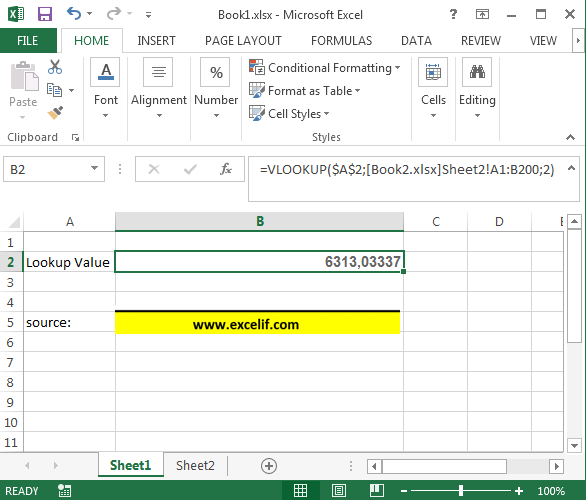The image size is (586, 500).
Task: Click horizontal scrollbar left arrow
Action: [374, 466]
